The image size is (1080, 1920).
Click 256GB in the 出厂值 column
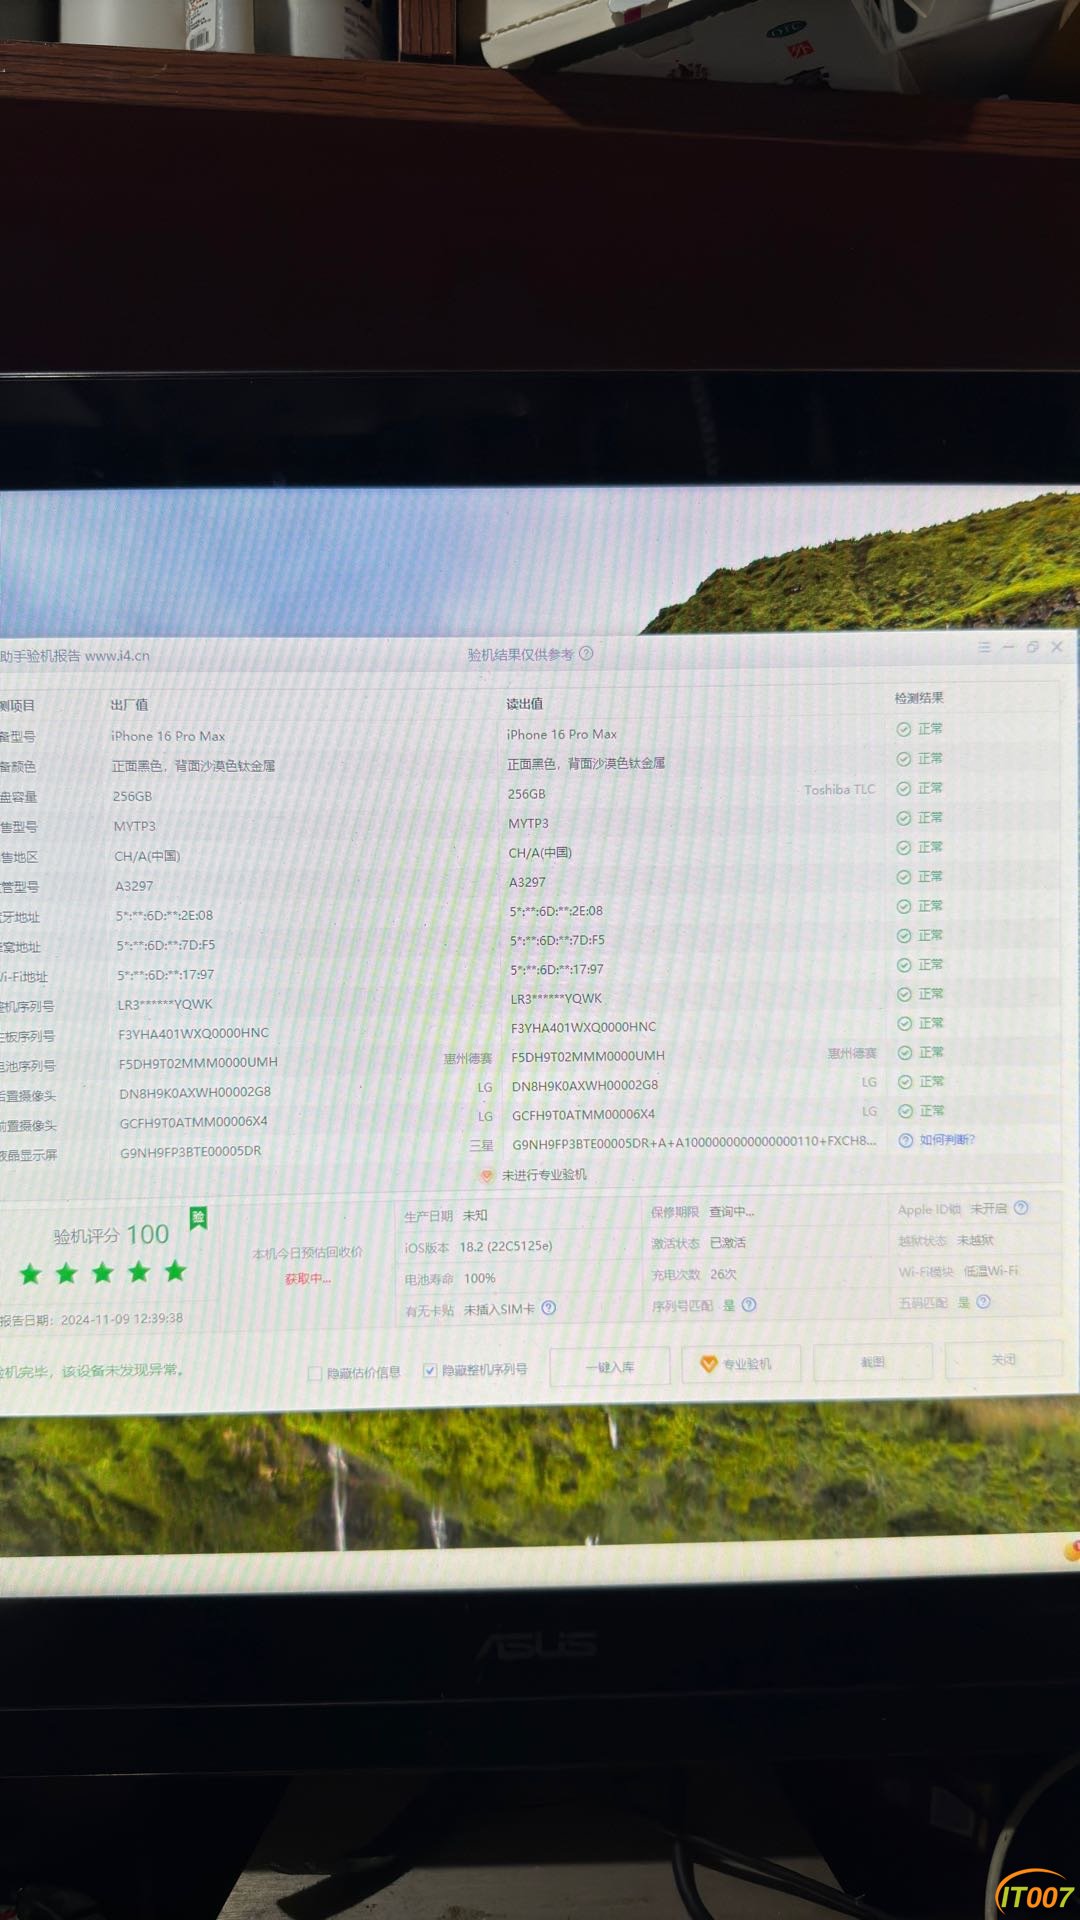coord(132,796)
